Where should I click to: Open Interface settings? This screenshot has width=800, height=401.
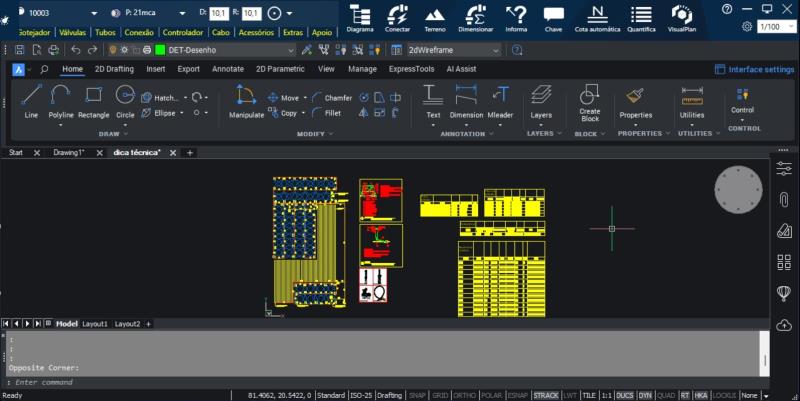click(754, 69)
